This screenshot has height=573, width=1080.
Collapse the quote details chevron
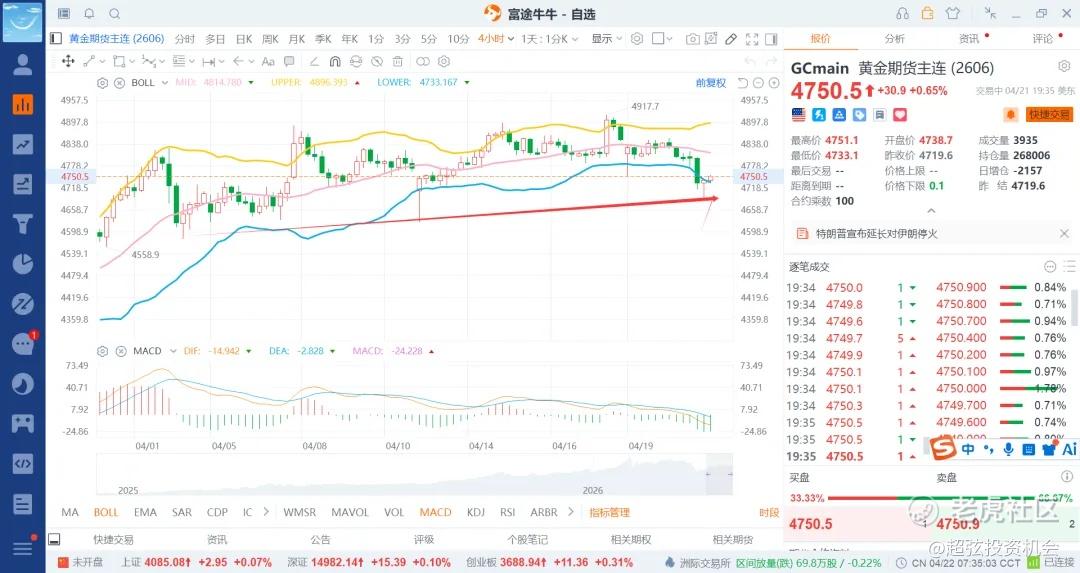pos(931,211)
